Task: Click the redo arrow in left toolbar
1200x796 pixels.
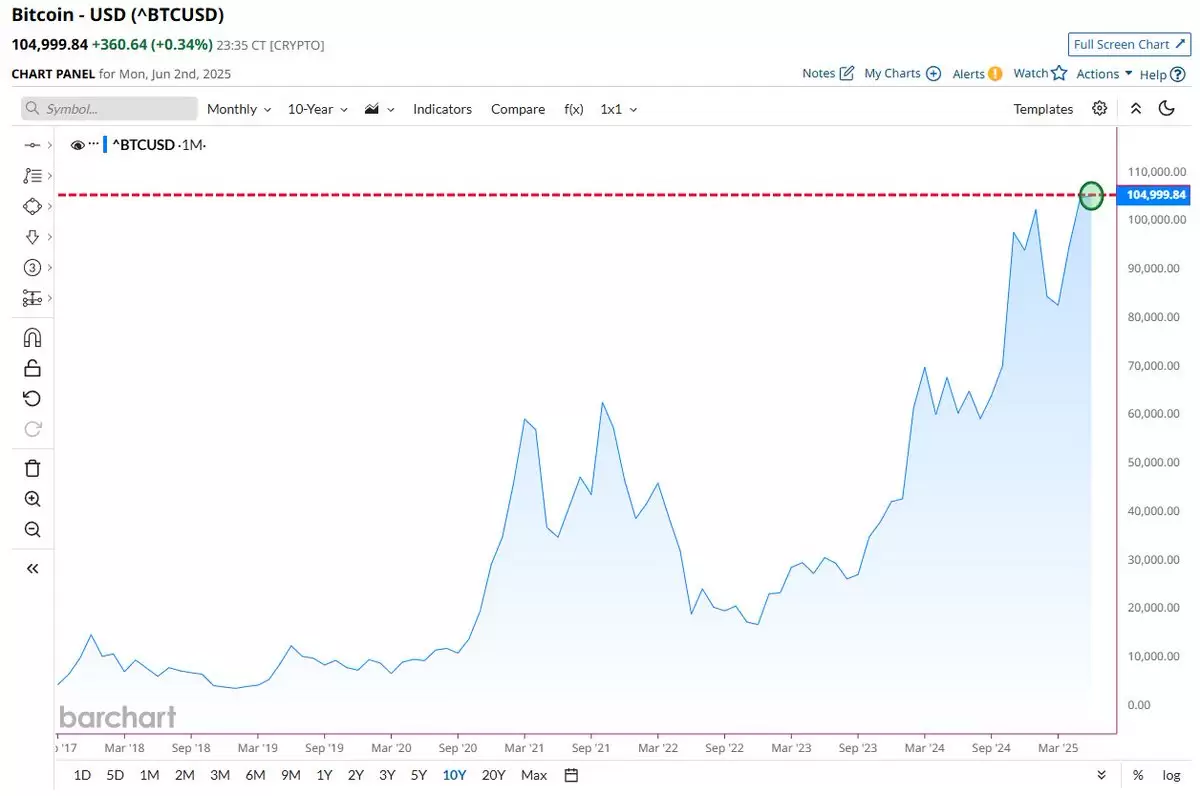Action: coord(32,429)
